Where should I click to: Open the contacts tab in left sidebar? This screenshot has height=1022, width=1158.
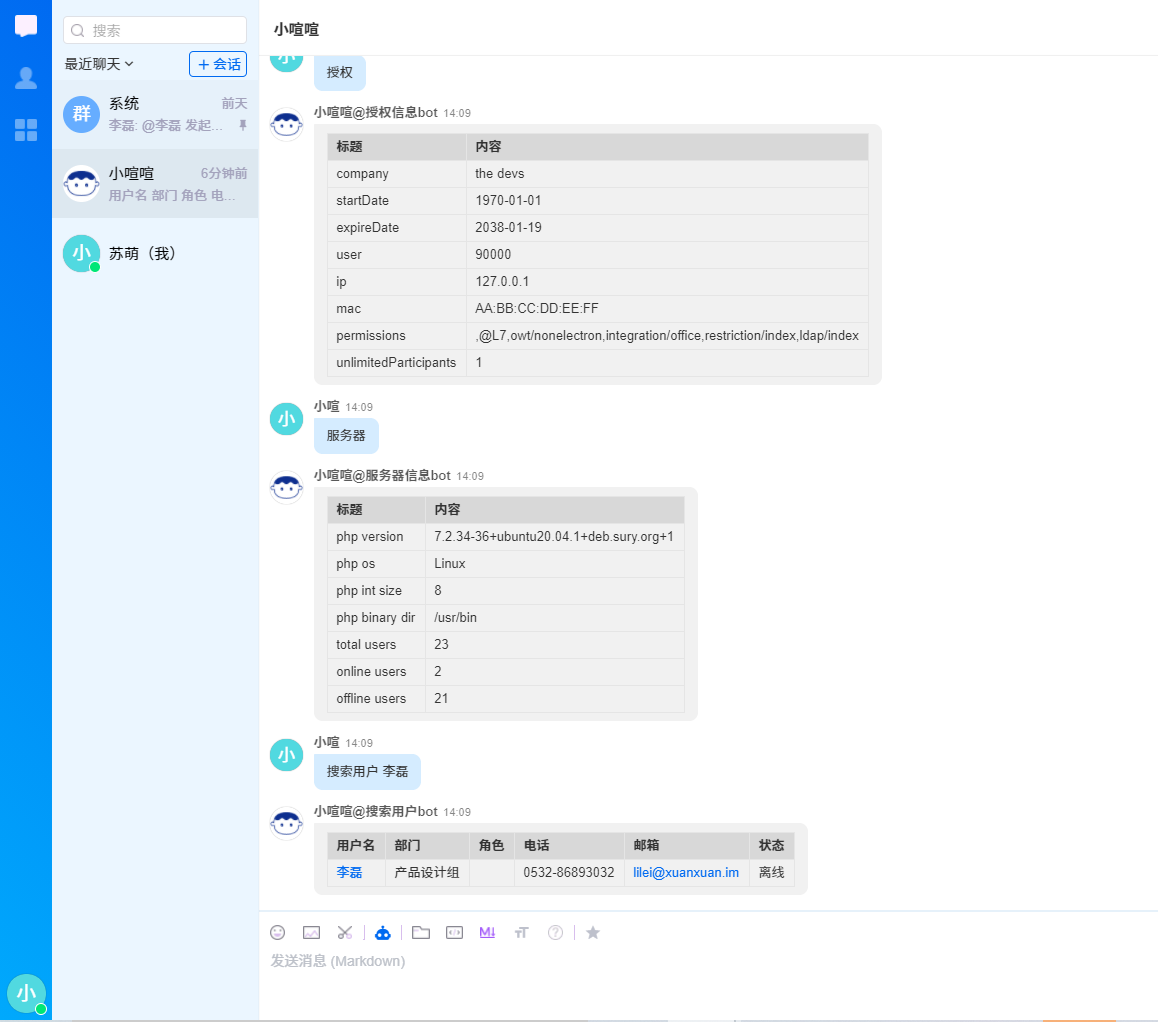(x=26, y=78)
